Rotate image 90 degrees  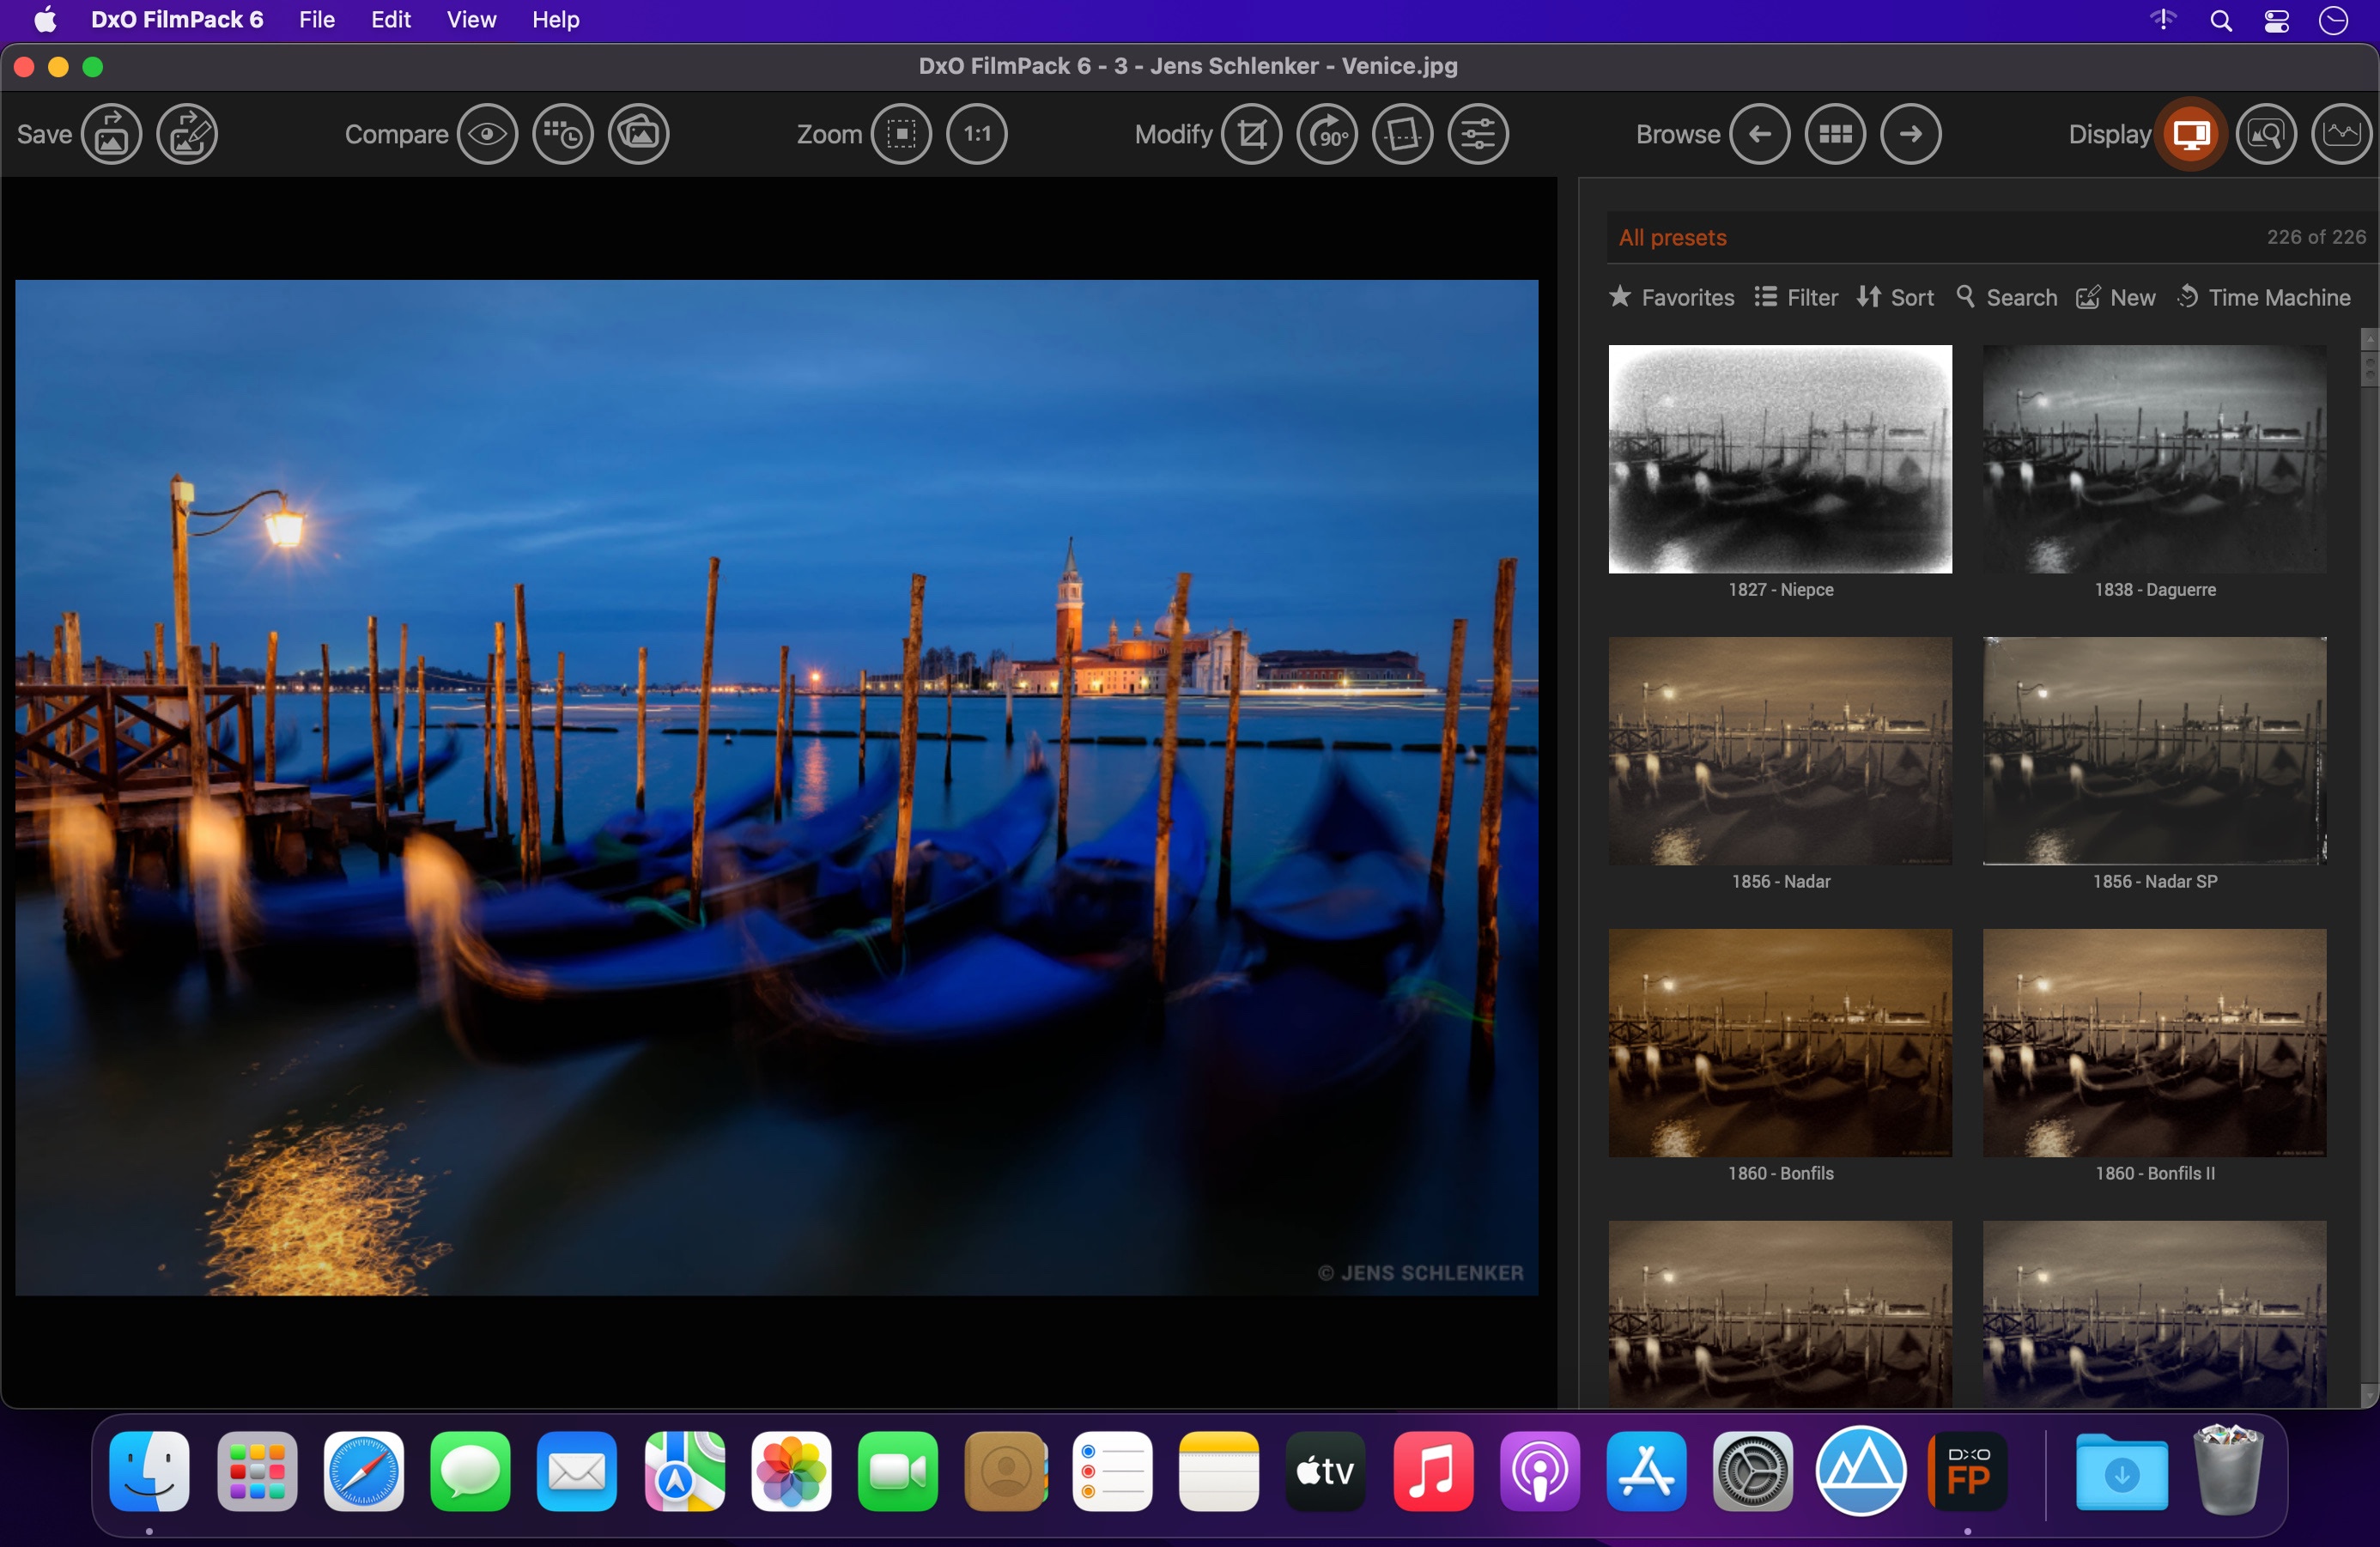tap(1327, 134)
